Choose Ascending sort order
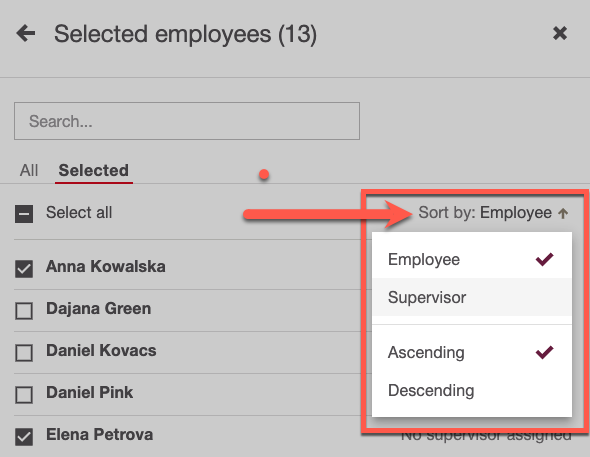Screen dimensions: 590x457 [x=472, y=352]
